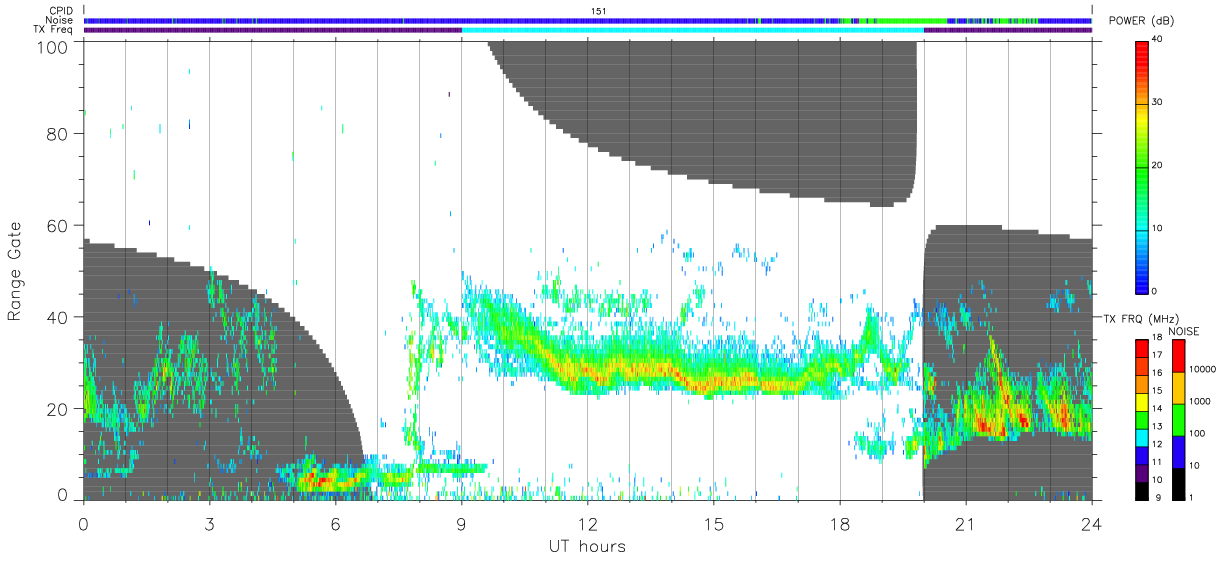Click the UT hours axis title
The height and width of the screenshot is (567, 1228).
point(587,546)
